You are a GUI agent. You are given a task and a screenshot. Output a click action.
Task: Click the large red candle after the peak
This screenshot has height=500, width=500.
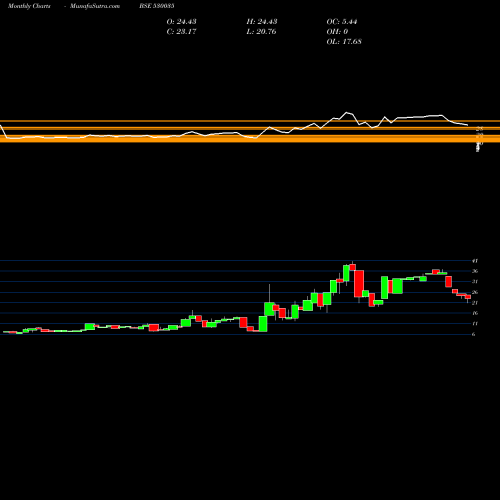click(x=359, y=284)
